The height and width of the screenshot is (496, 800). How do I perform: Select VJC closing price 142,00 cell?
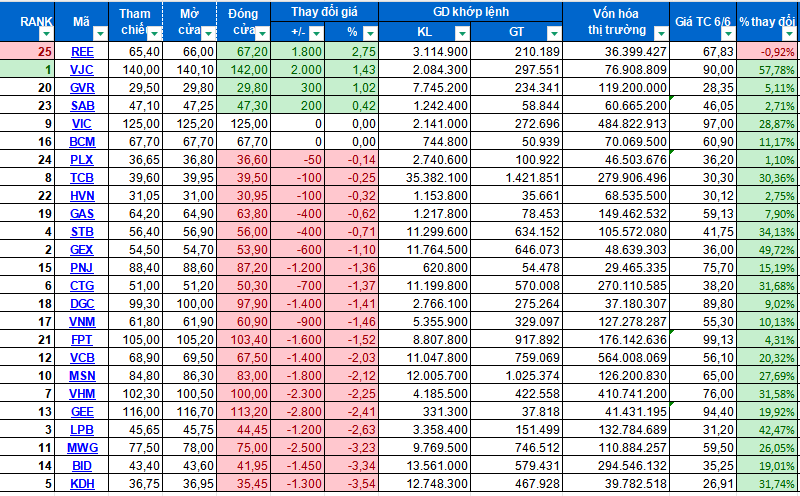(x=244, y=70)
